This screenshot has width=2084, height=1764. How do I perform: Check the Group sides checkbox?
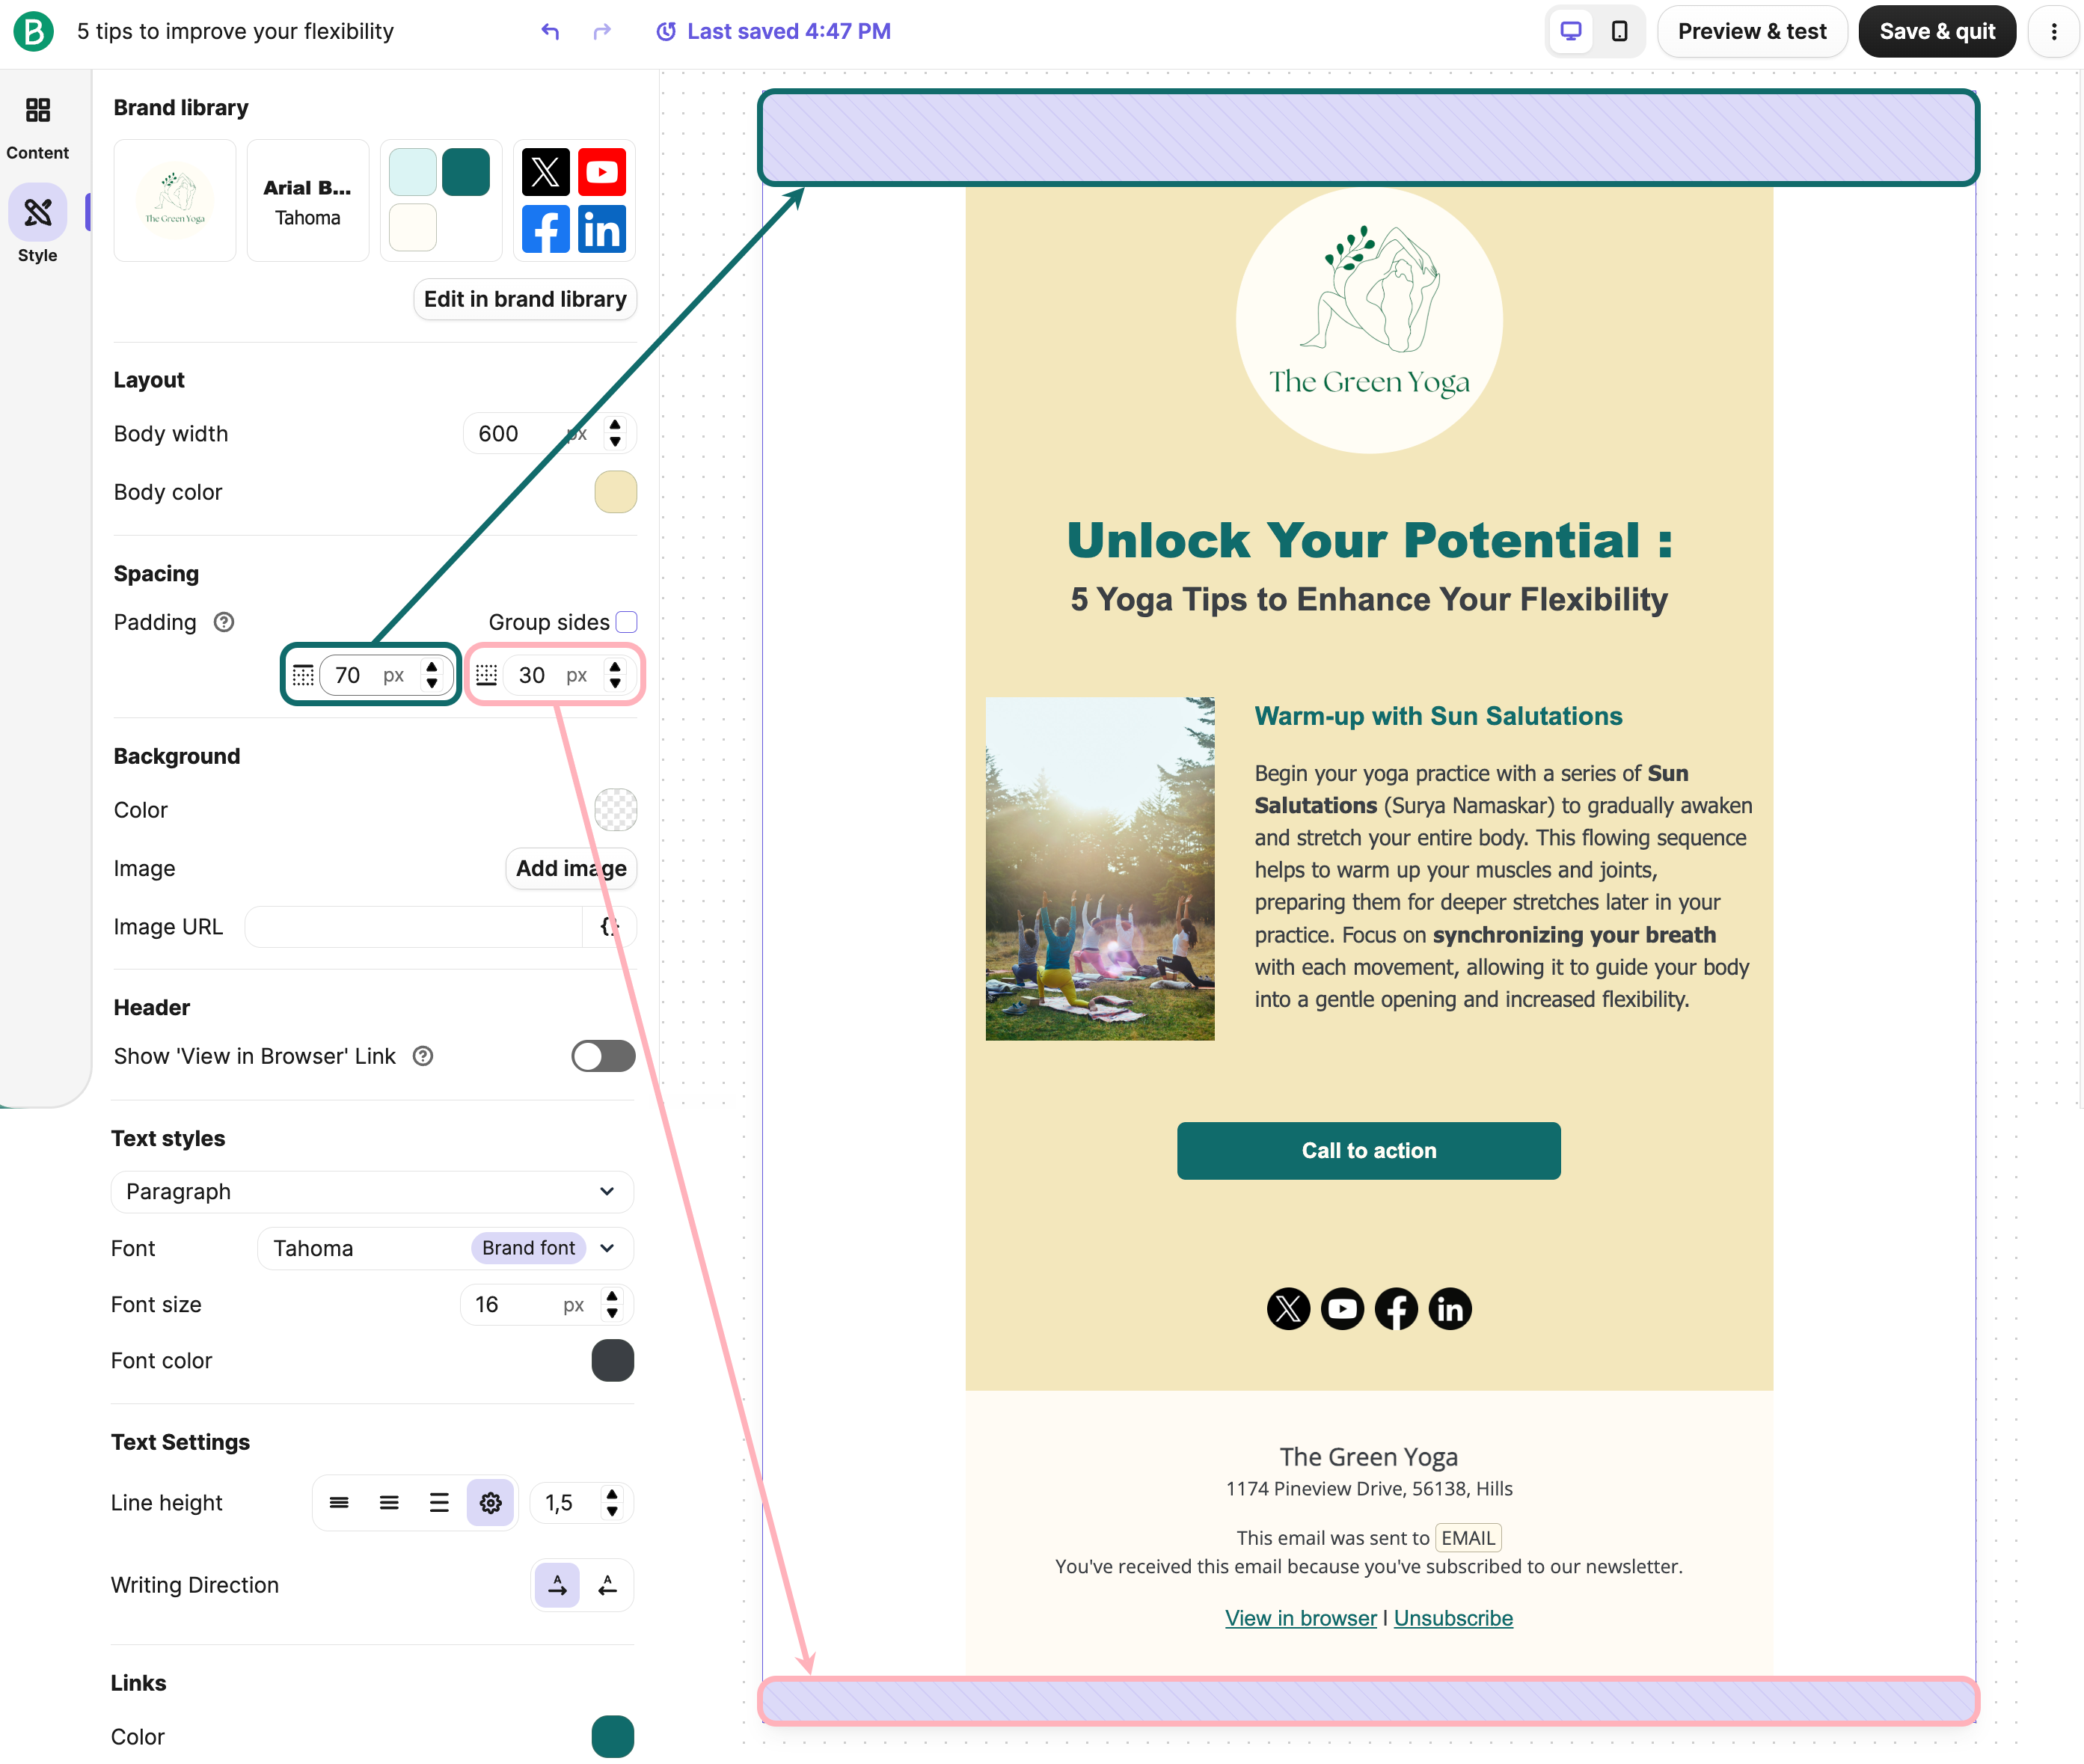(627, 622)
